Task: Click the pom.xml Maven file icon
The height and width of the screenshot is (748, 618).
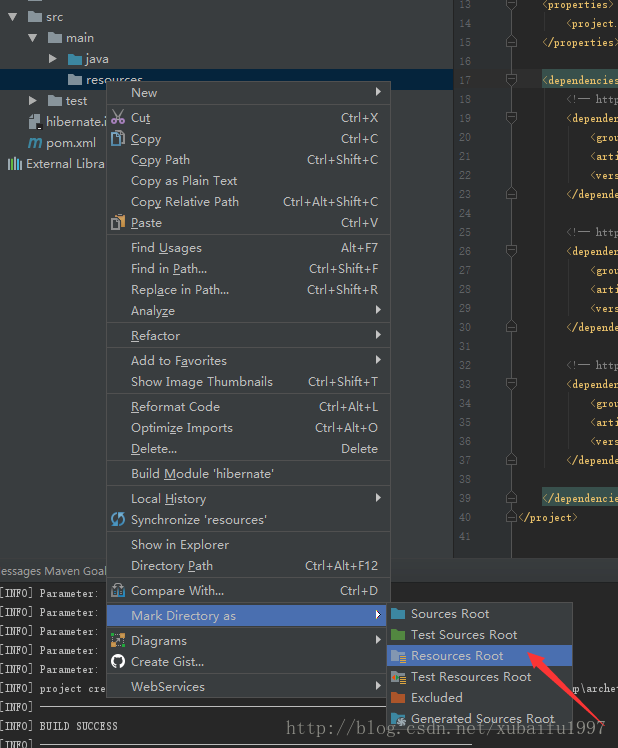Action: coord(35,143)
